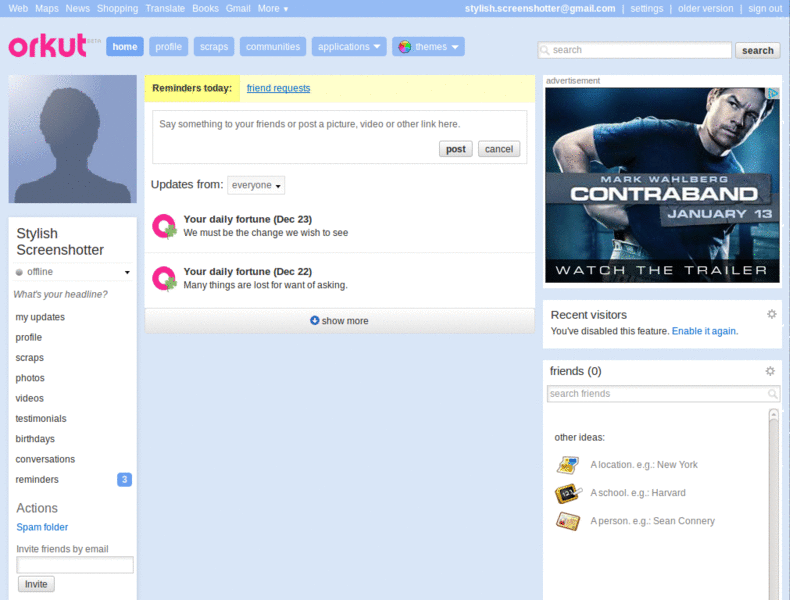Open the Updates from everyone dropdown
This screenshot has height=600, width=800.
click(x=256, y=185)
